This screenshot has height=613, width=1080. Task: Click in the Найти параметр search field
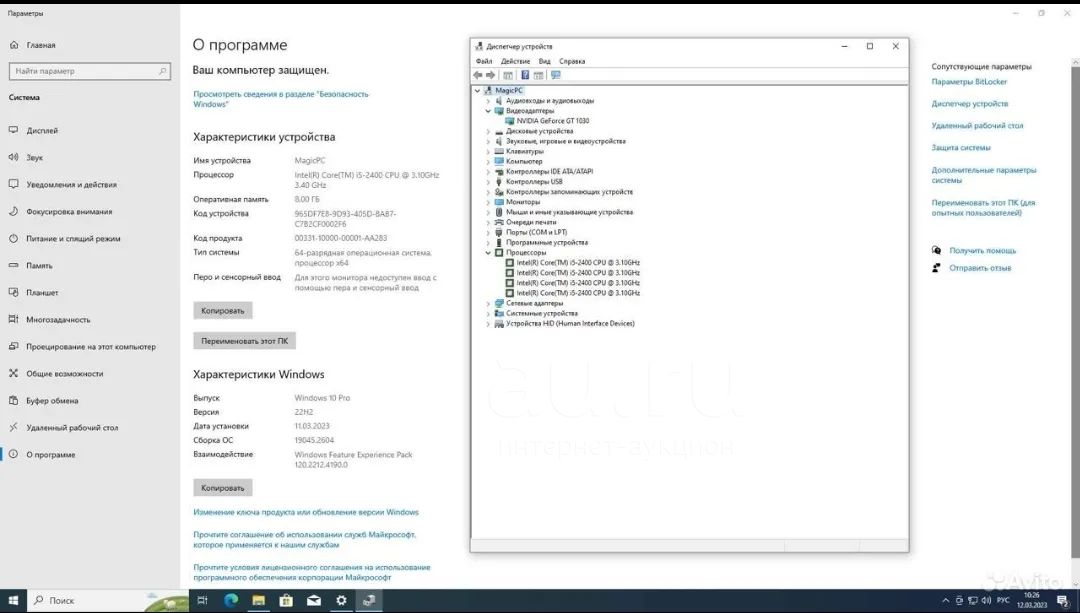tap(90, 71)
